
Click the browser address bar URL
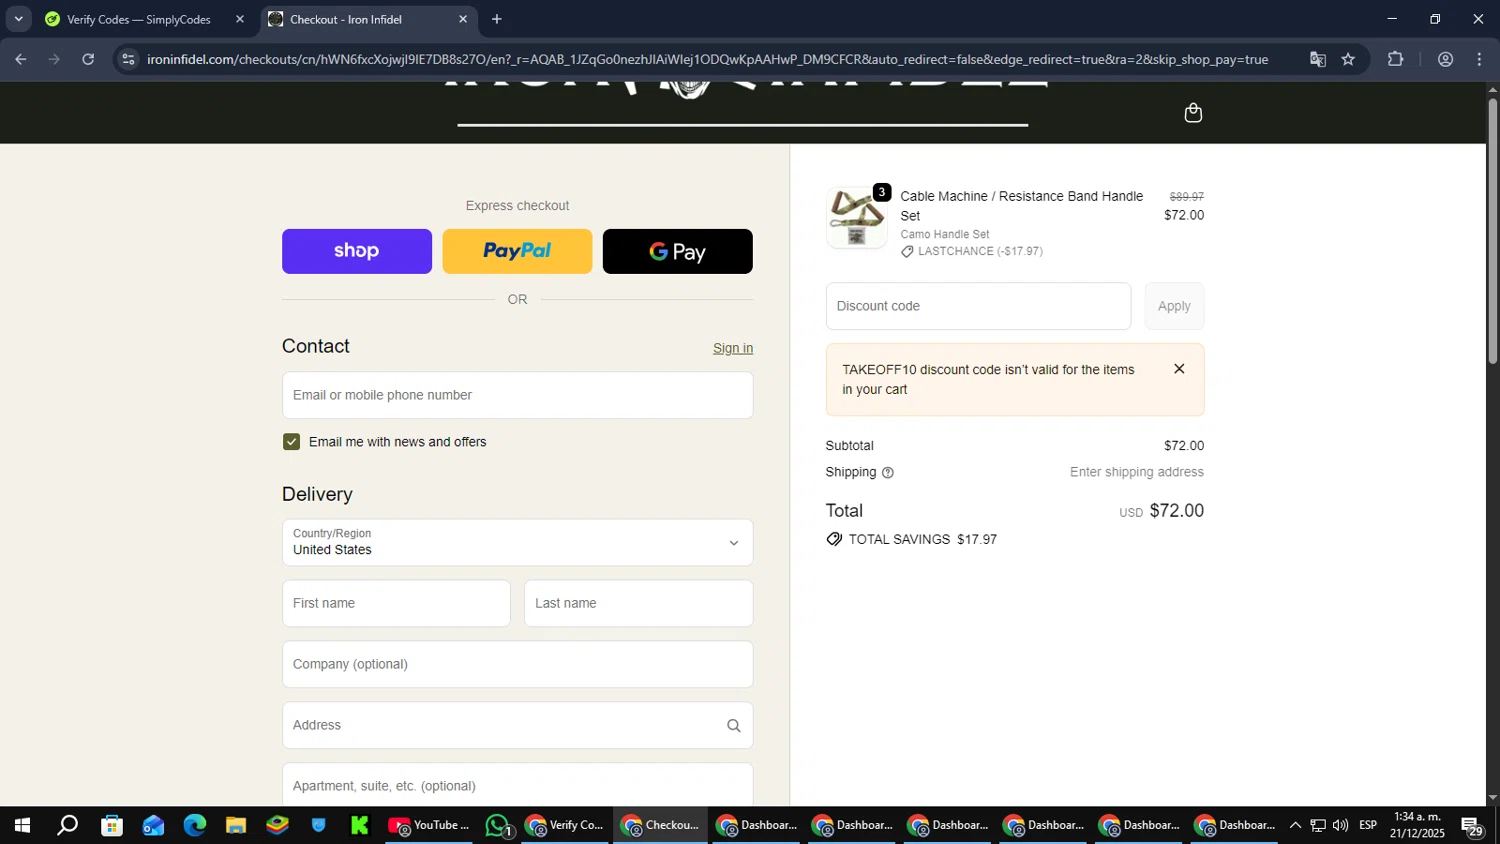pos(707,59)
